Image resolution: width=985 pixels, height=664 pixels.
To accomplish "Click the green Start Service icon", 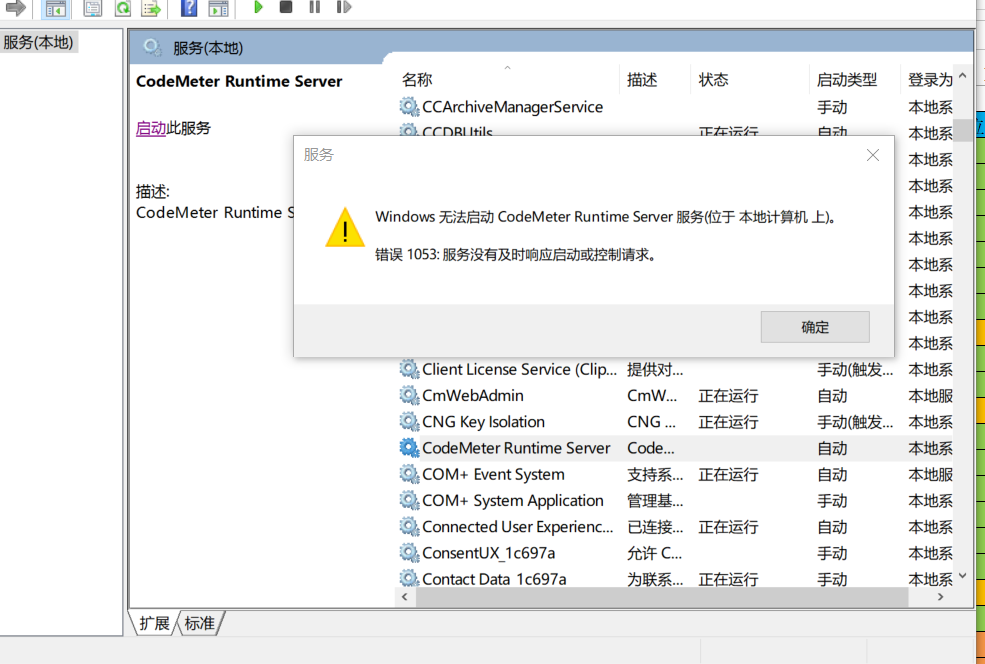I will pos(258,7).
